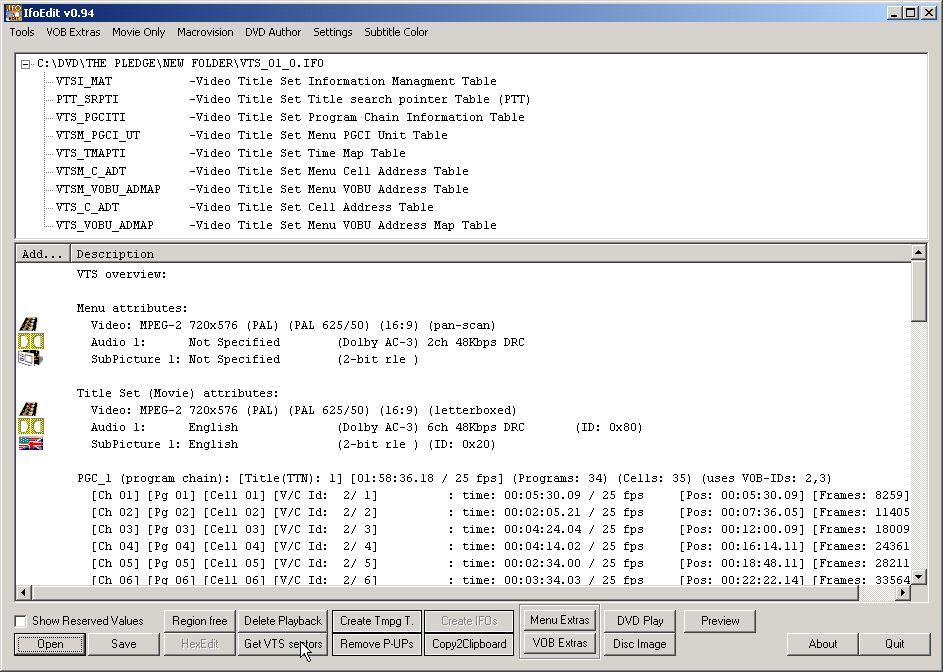The image size is (943, 672).
Task: Click the Add... column header
Action: 43,254
